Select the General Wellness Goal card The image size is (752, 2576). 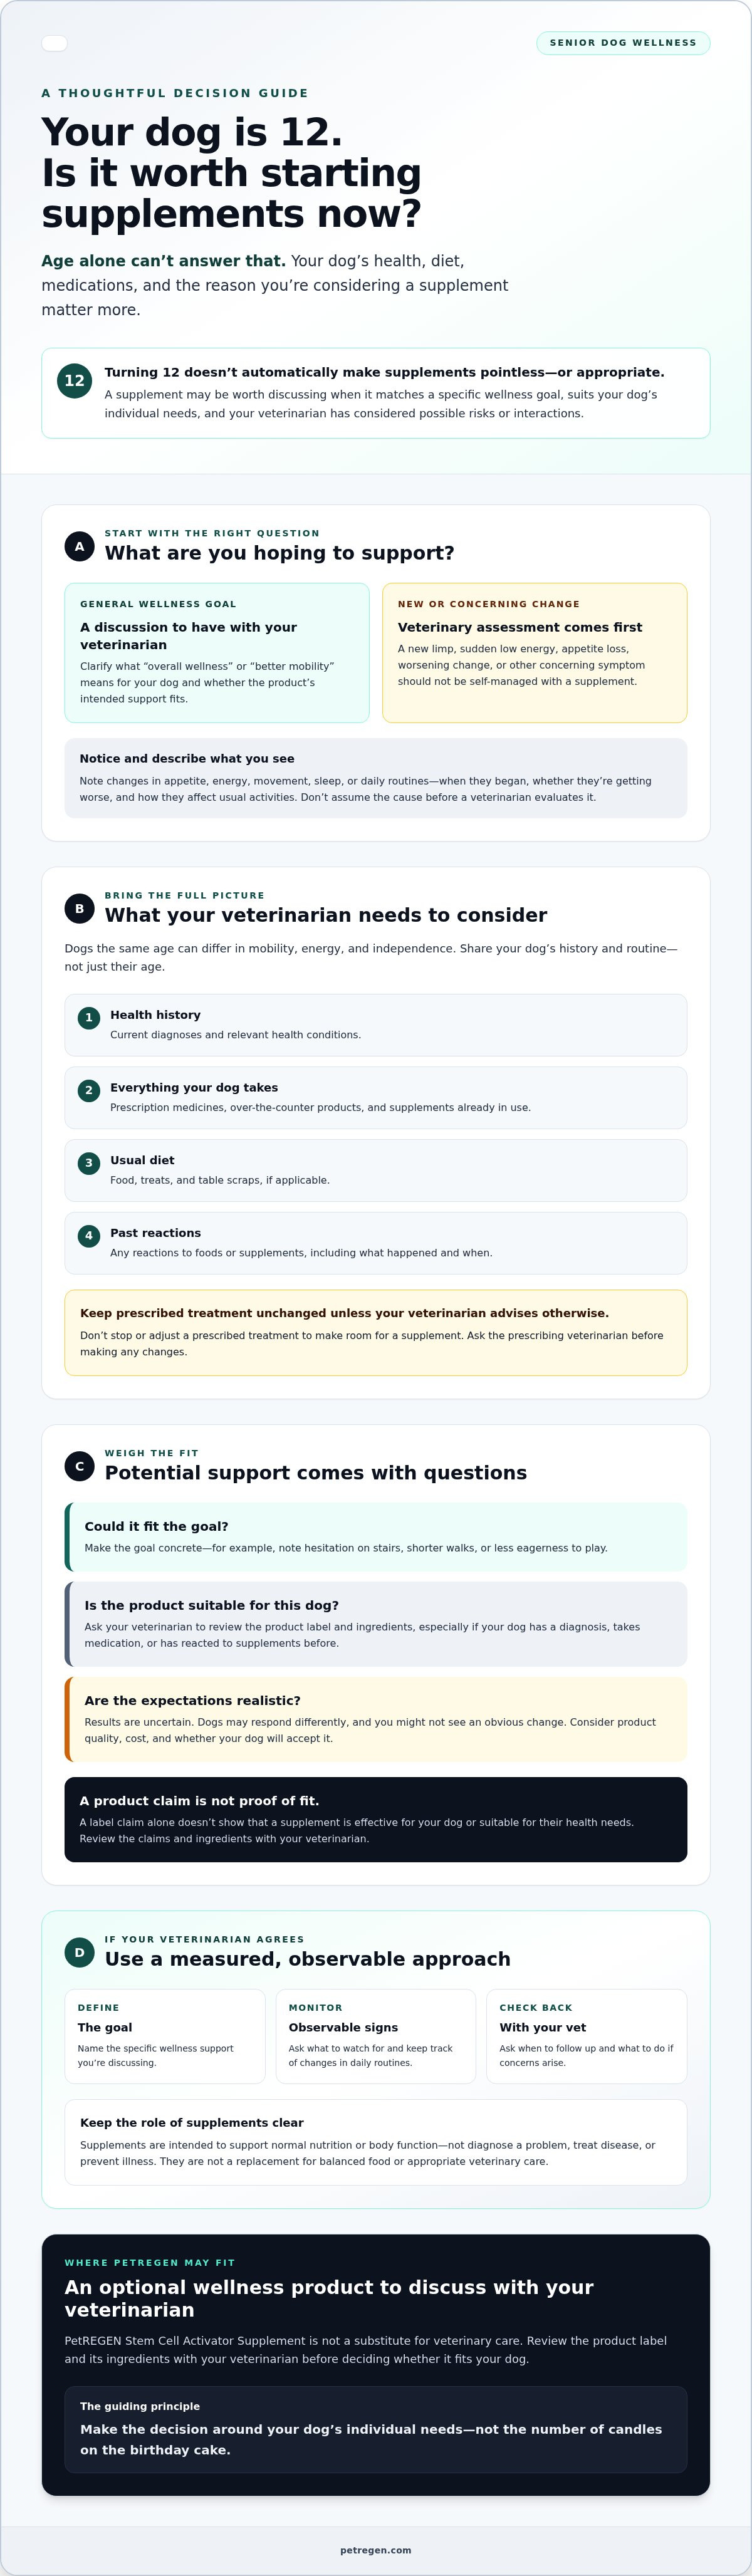point(217,653)
